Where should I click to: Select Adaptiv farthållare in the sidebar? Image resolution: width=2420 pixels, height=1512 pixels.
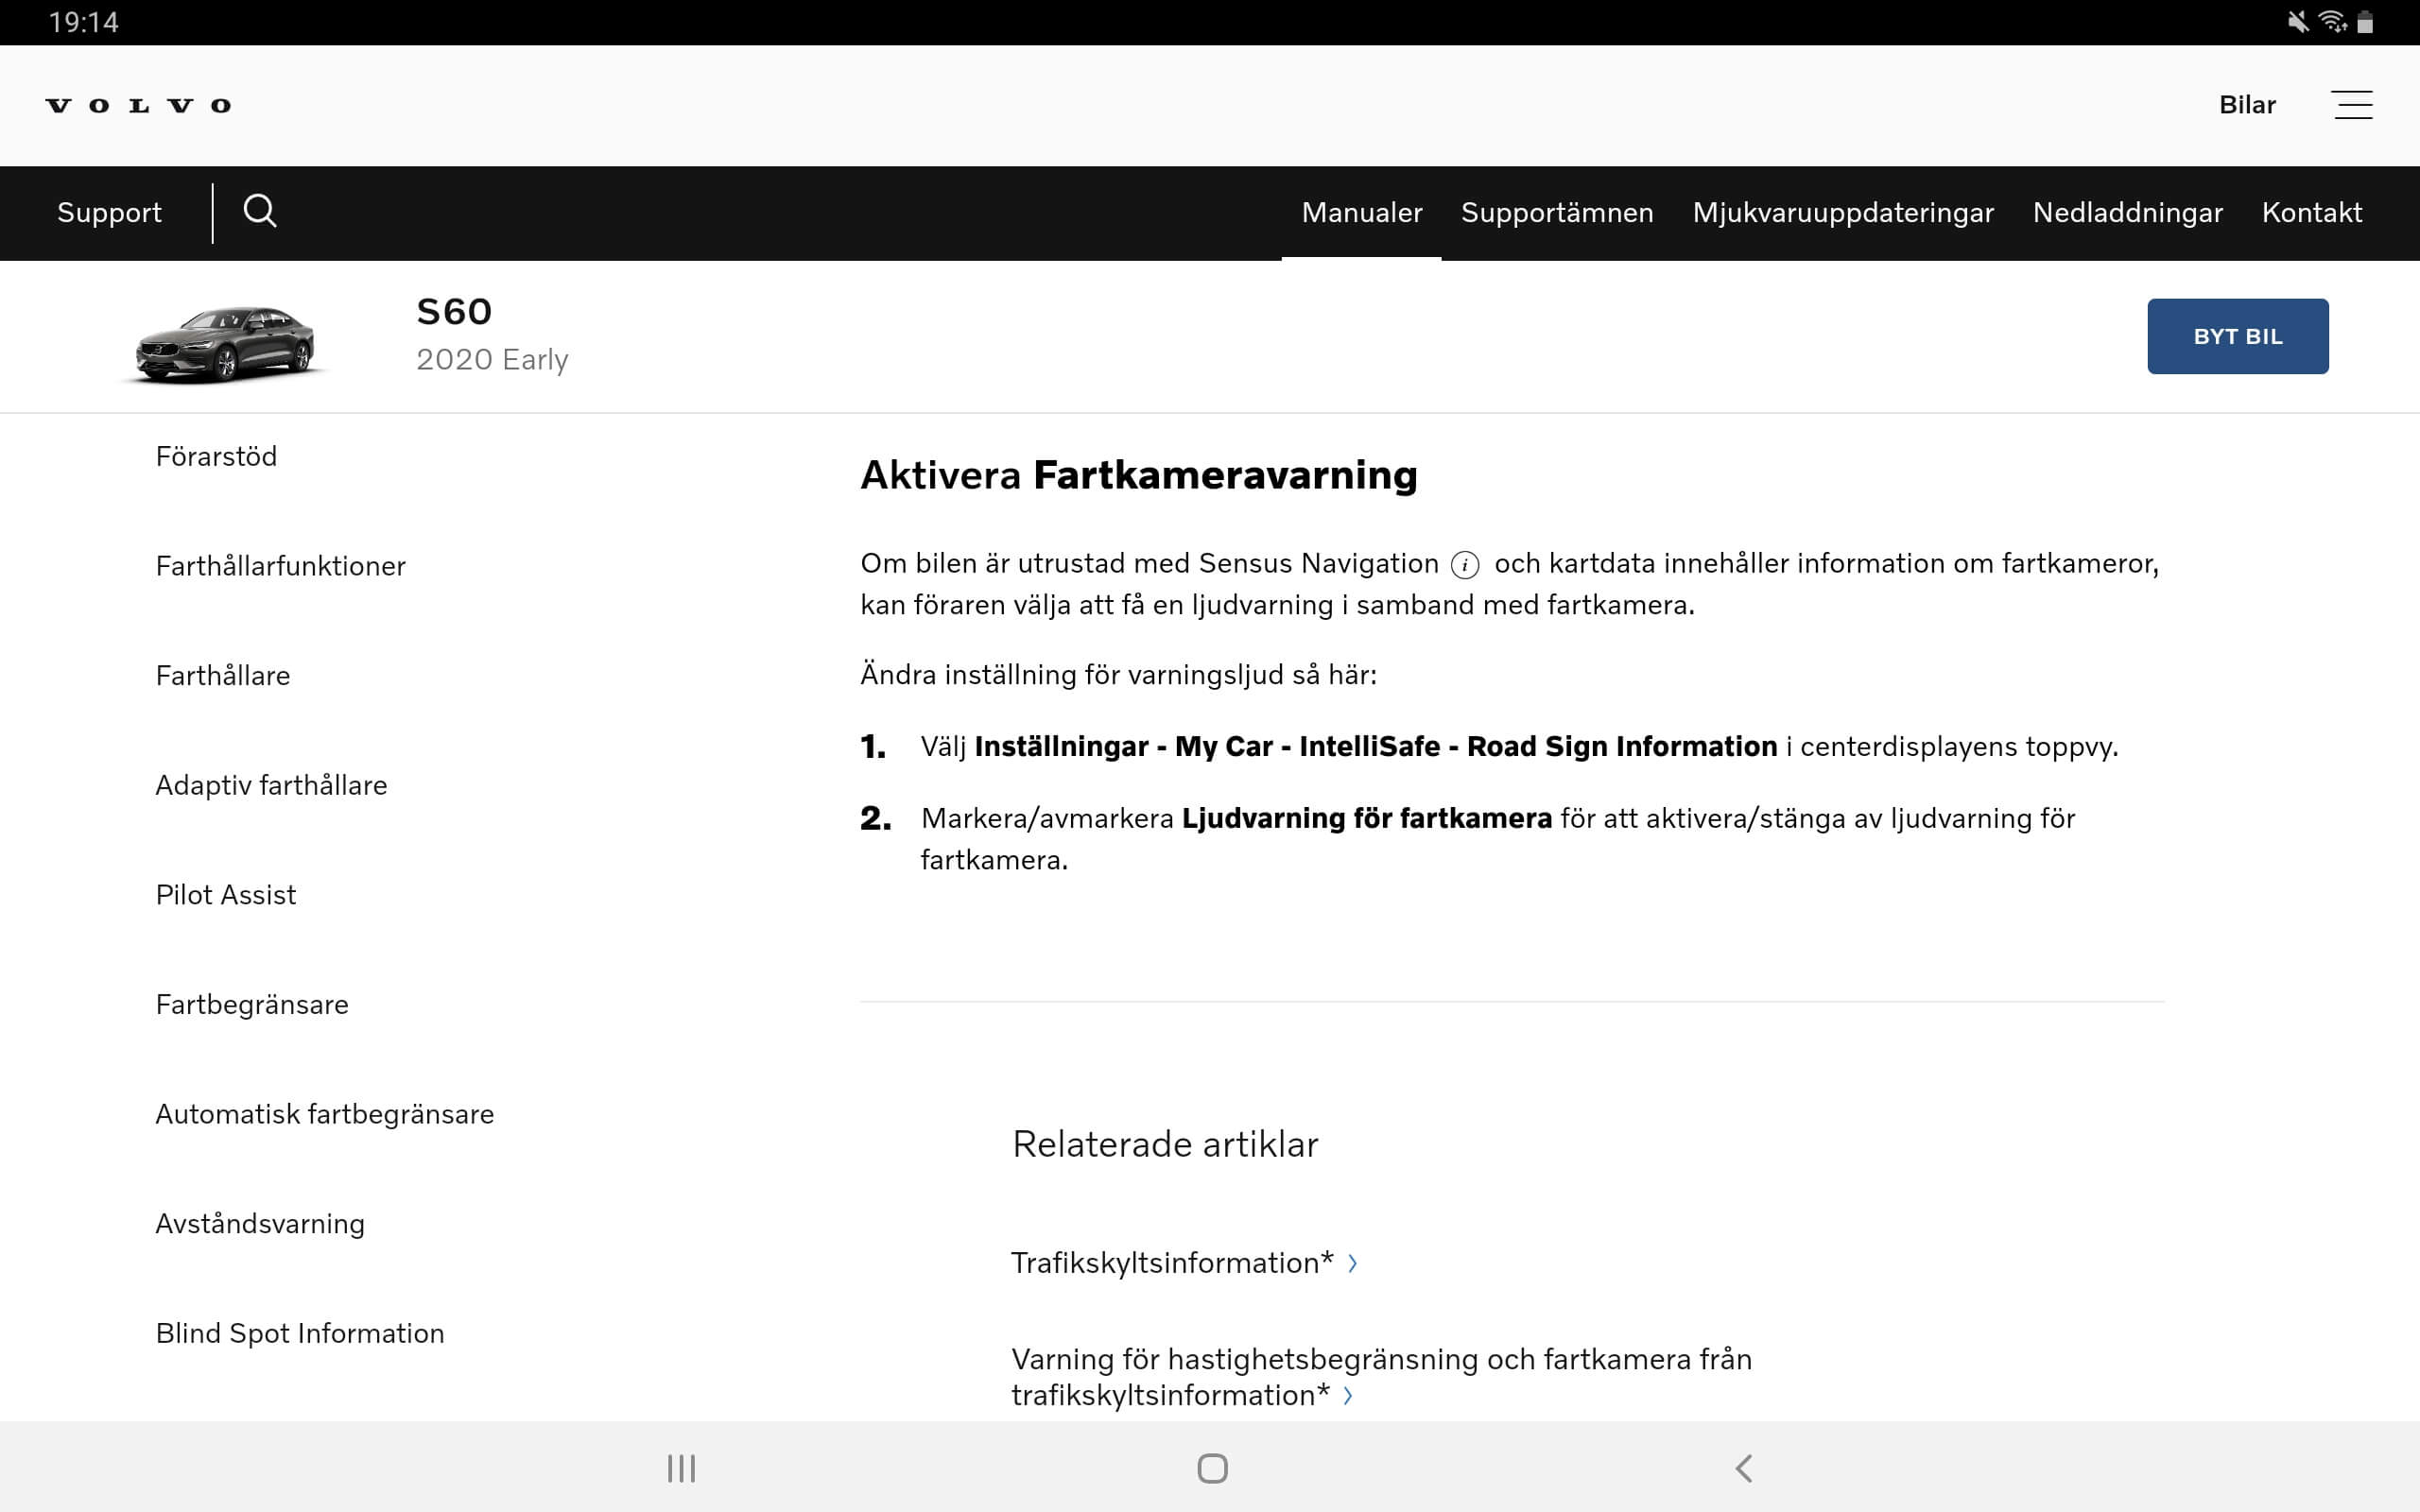click(x=271, y=785)
